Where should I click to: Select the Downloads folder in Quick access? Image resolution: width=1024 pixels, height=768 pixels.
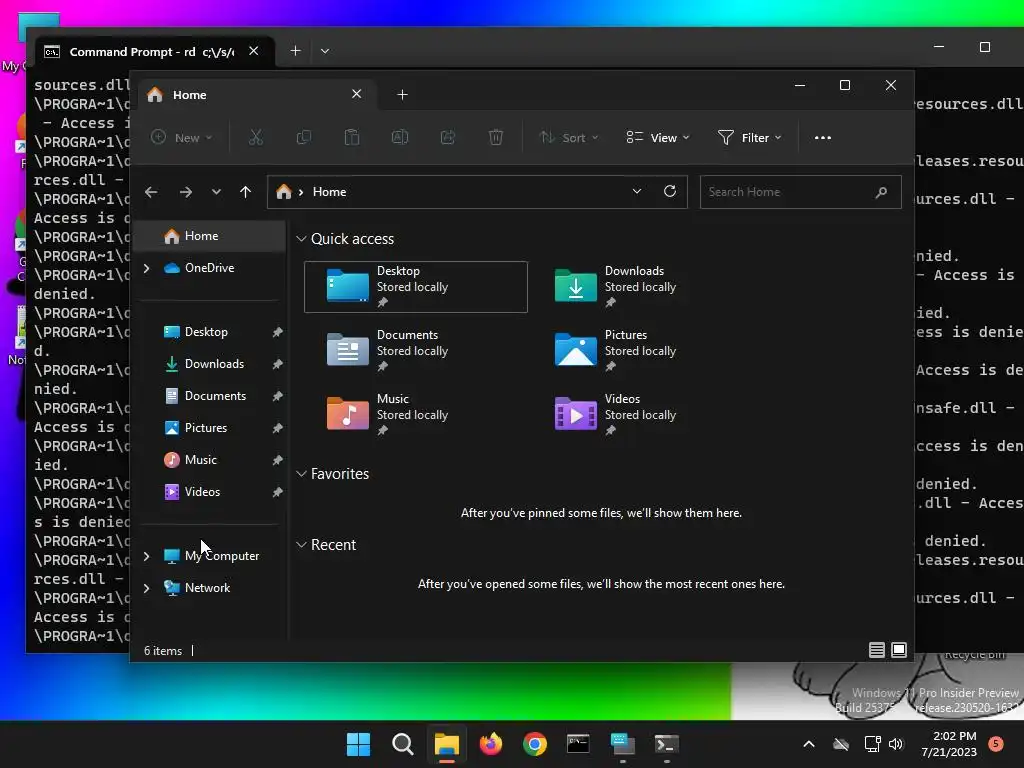coord(643,287)
